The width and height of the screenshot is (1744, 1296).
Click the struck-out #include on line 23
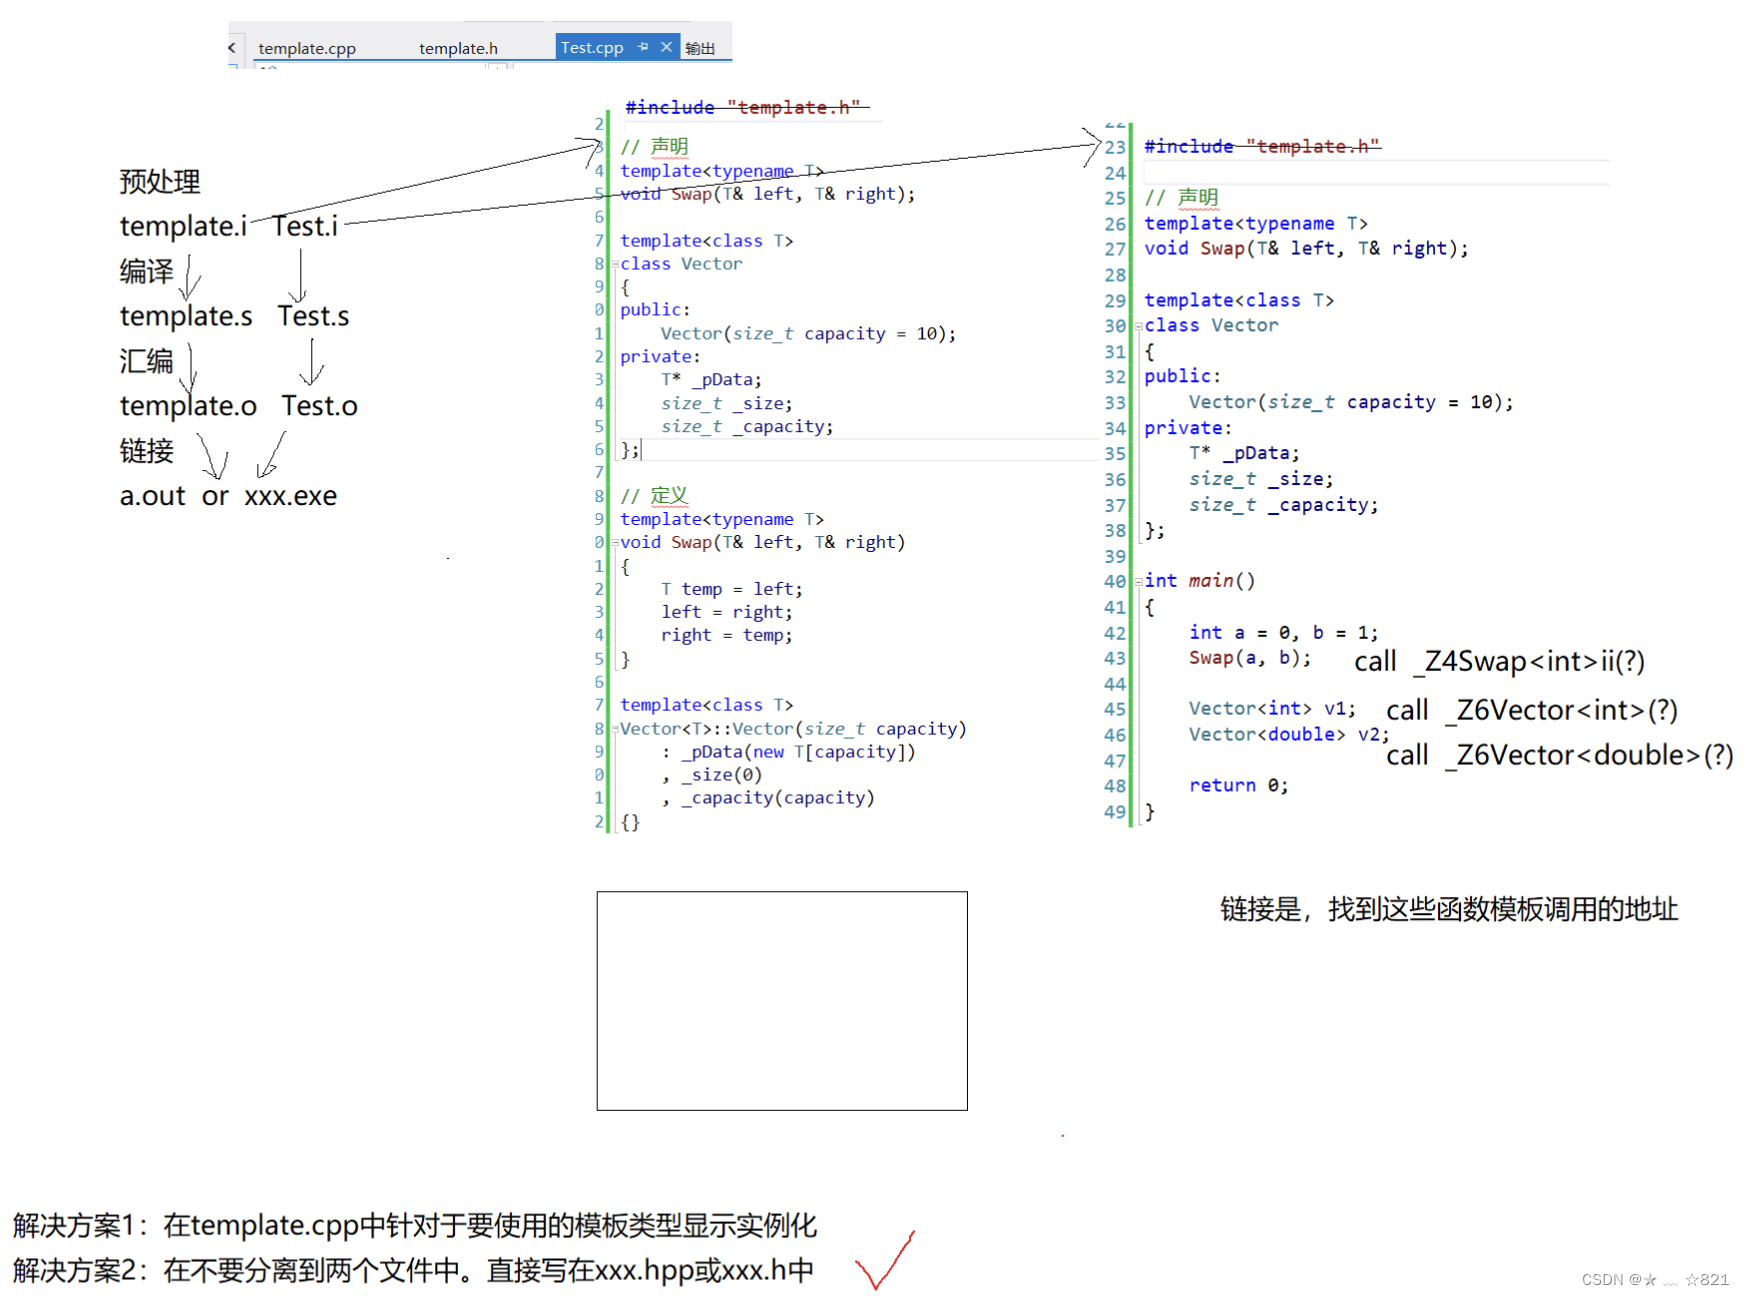pos(1262,147)
